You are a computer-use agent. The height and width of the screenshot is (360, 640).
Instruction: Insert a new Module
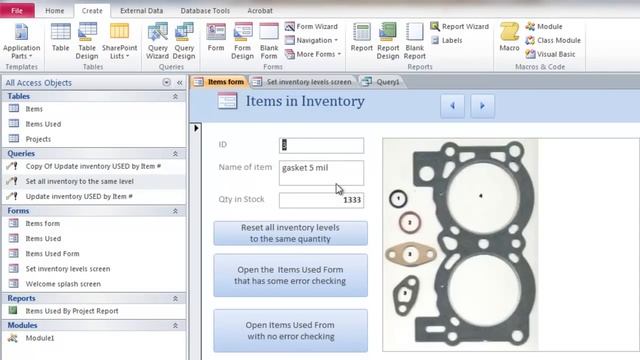tap(544, 27)
